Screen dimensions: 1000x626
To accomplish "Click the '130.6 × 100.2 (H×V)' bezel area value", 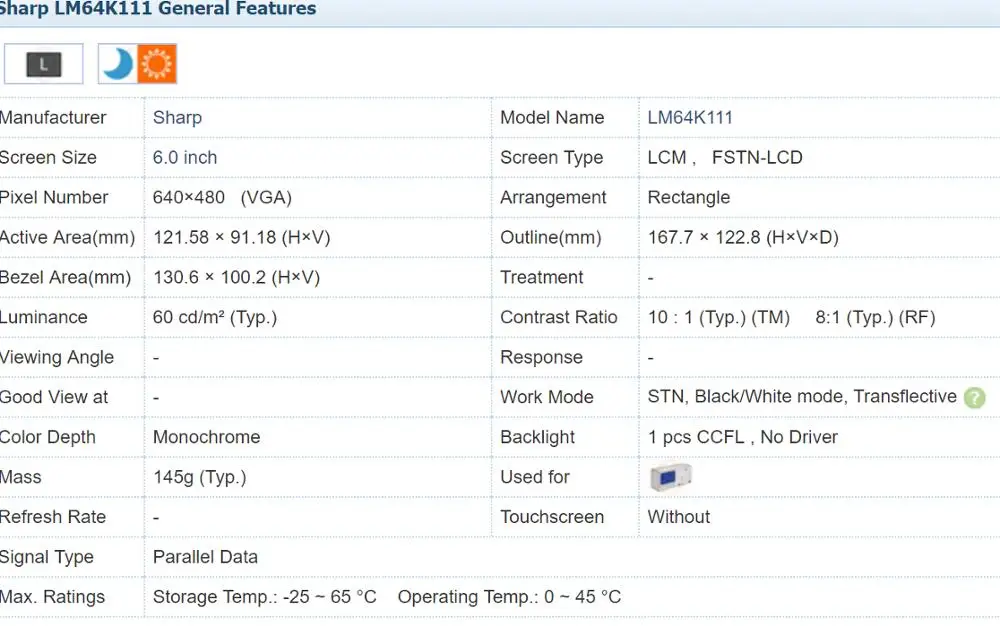I will [237, 277].
